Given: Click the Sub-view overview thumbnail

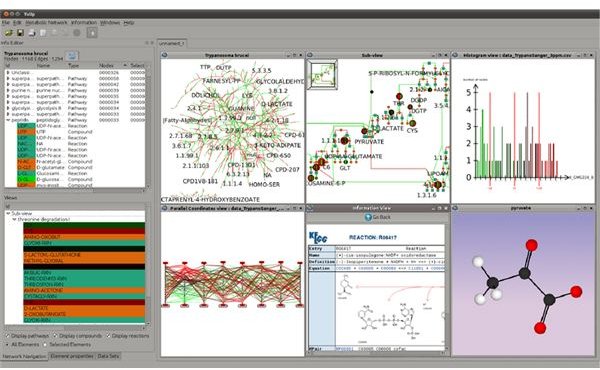Looking at the screenshot, I should 323,75.
